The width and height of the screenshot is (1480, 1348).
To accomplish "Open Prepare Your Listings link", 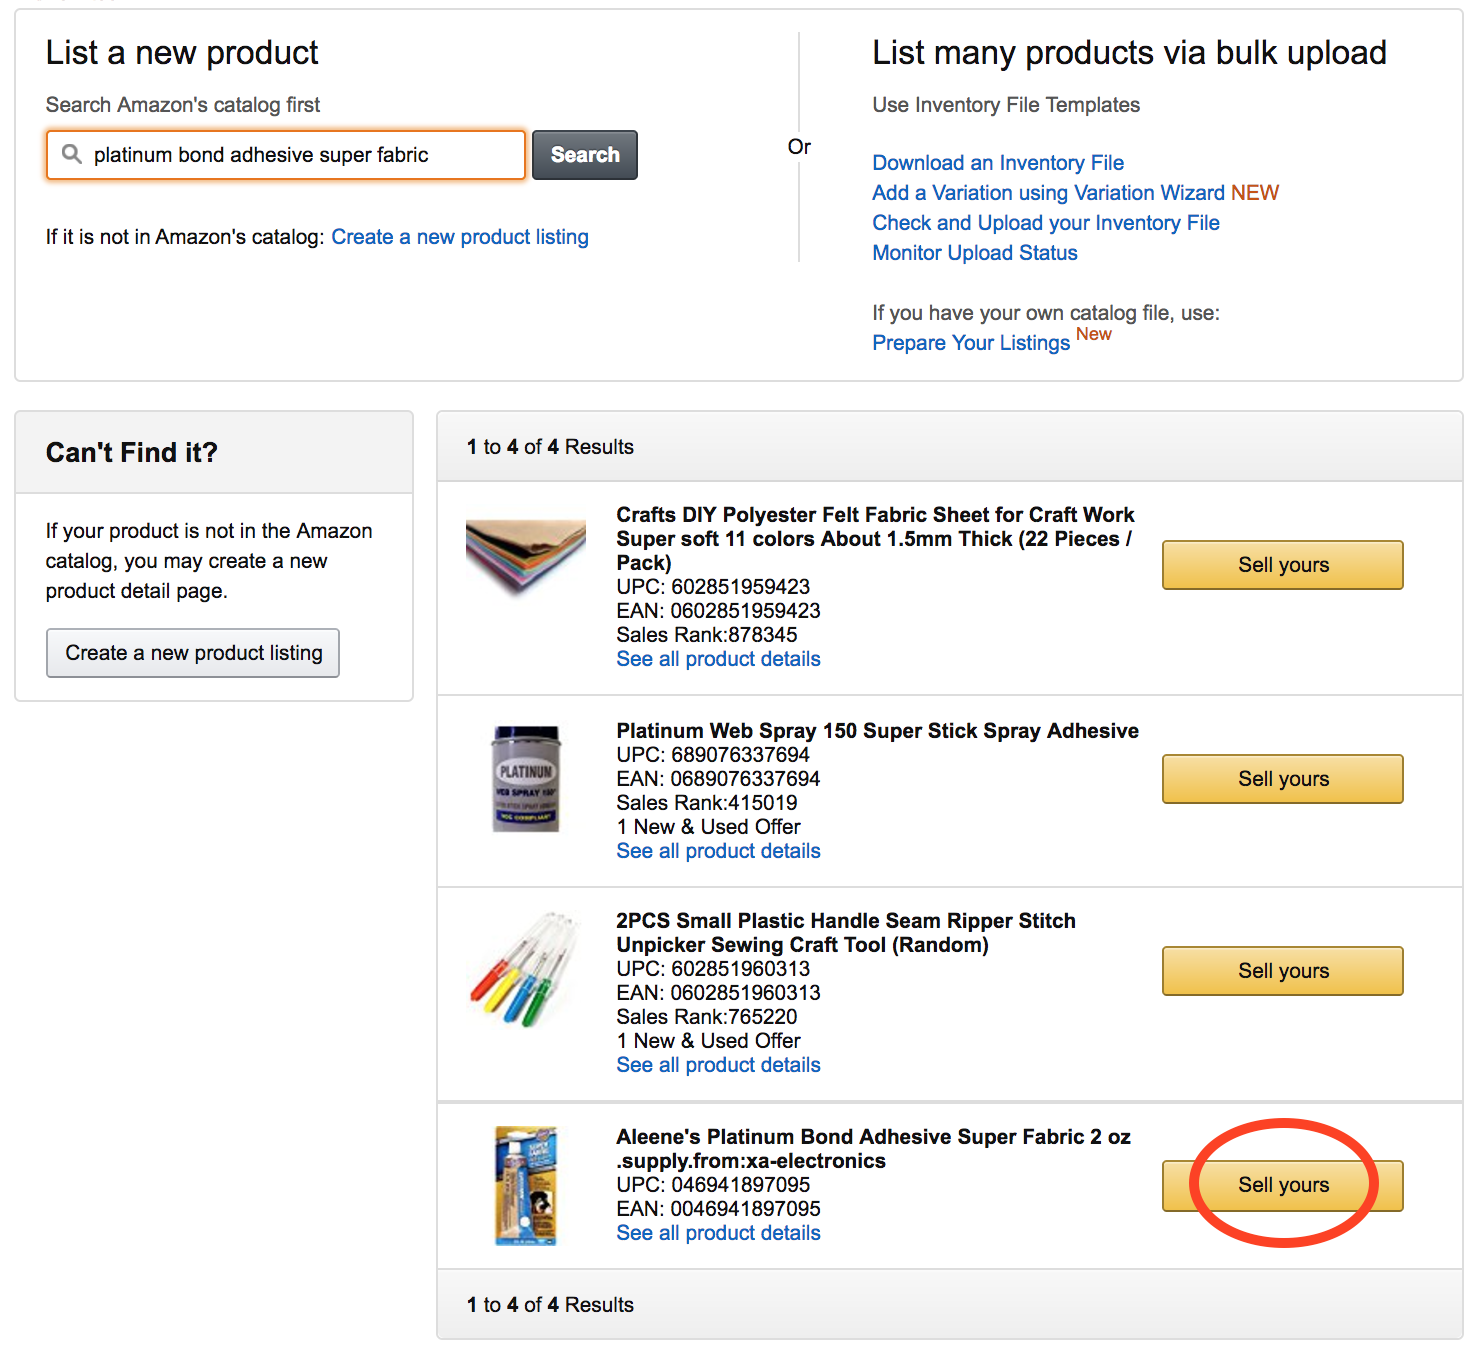I will (971, 343).
